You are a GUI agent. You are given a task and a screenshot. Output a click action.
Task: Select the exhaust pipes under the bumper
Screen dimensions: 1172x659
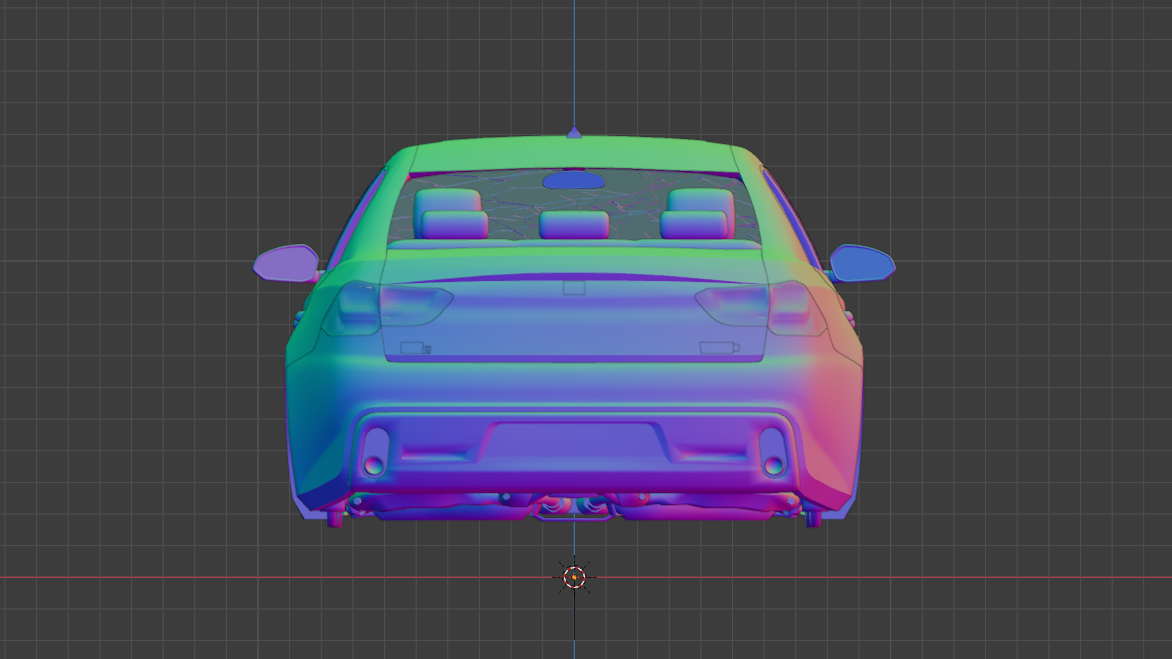(x=574, y=507)
